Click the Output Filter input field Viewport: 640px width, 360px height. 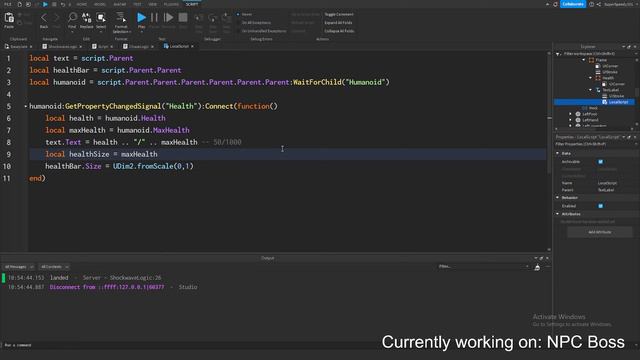click(483, 267)
